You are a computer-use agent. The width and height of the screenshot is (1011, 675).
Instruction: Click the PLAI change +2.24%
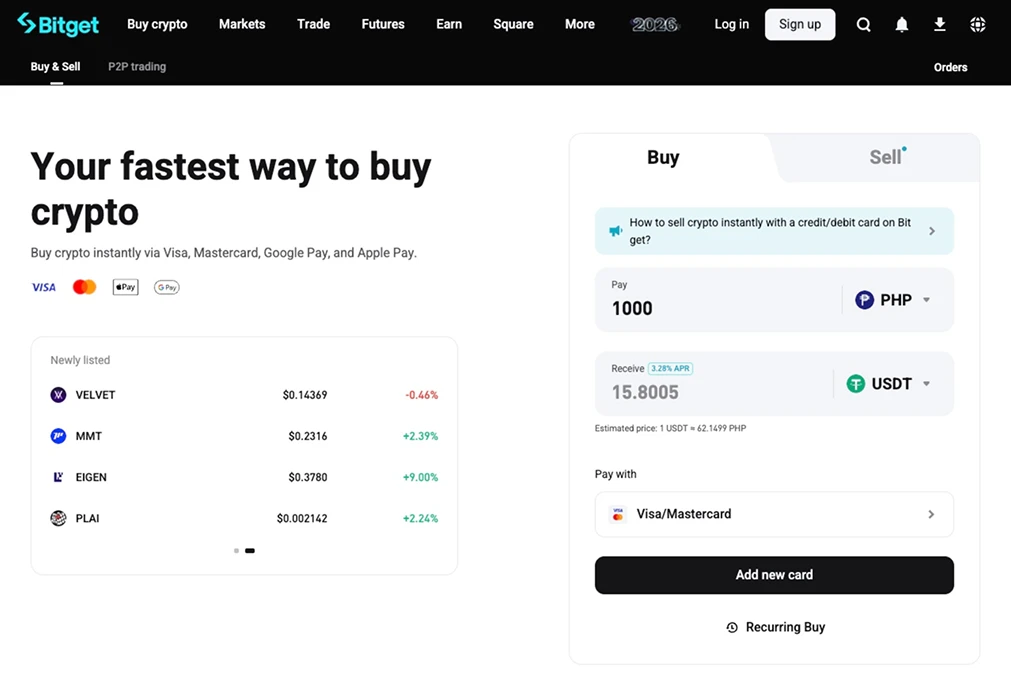coord(420,518)
